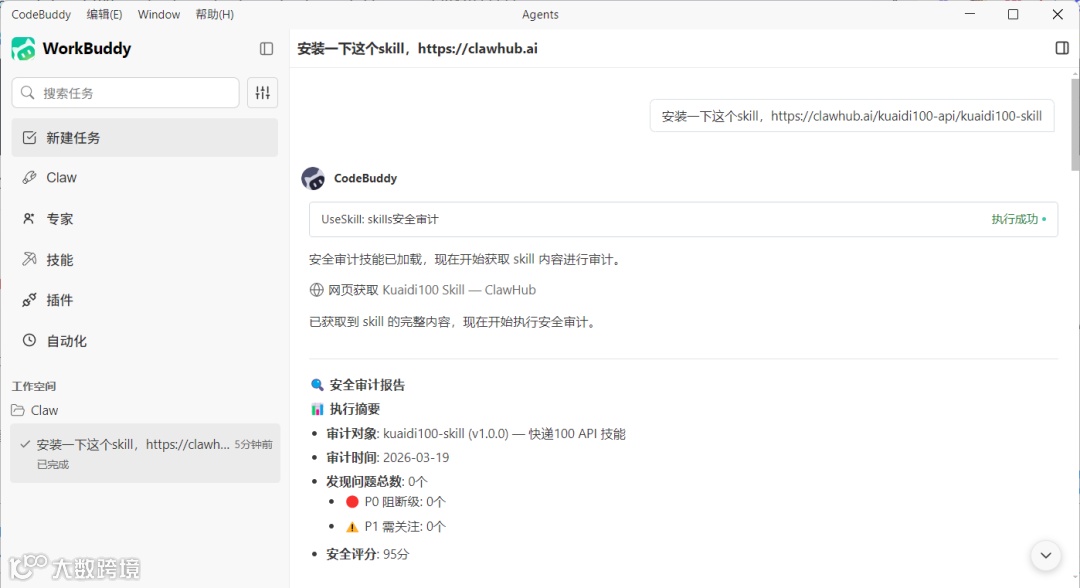The height and width of the screenshot is (588, 1080).
Task: Click the 自动化 clock icon
Action: [29, 341]
